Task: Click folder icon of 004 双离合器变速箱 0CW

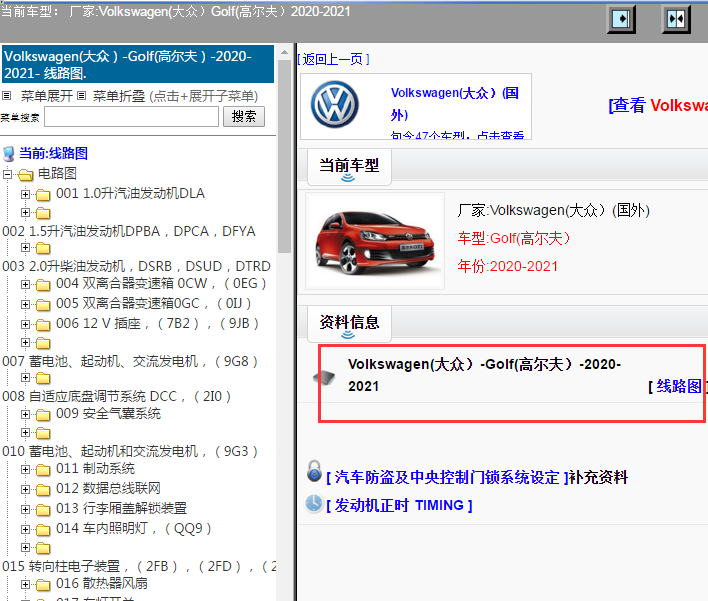Action: point(43,284)
